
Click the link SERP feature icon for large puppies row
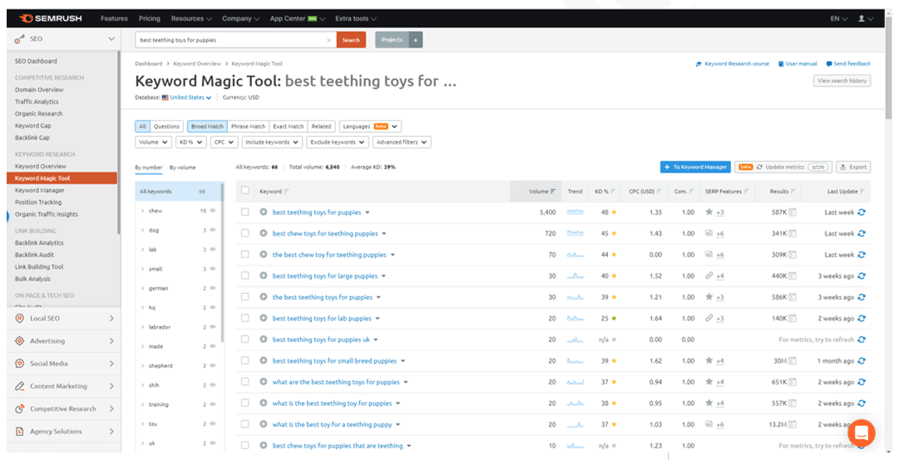[709, 276]
